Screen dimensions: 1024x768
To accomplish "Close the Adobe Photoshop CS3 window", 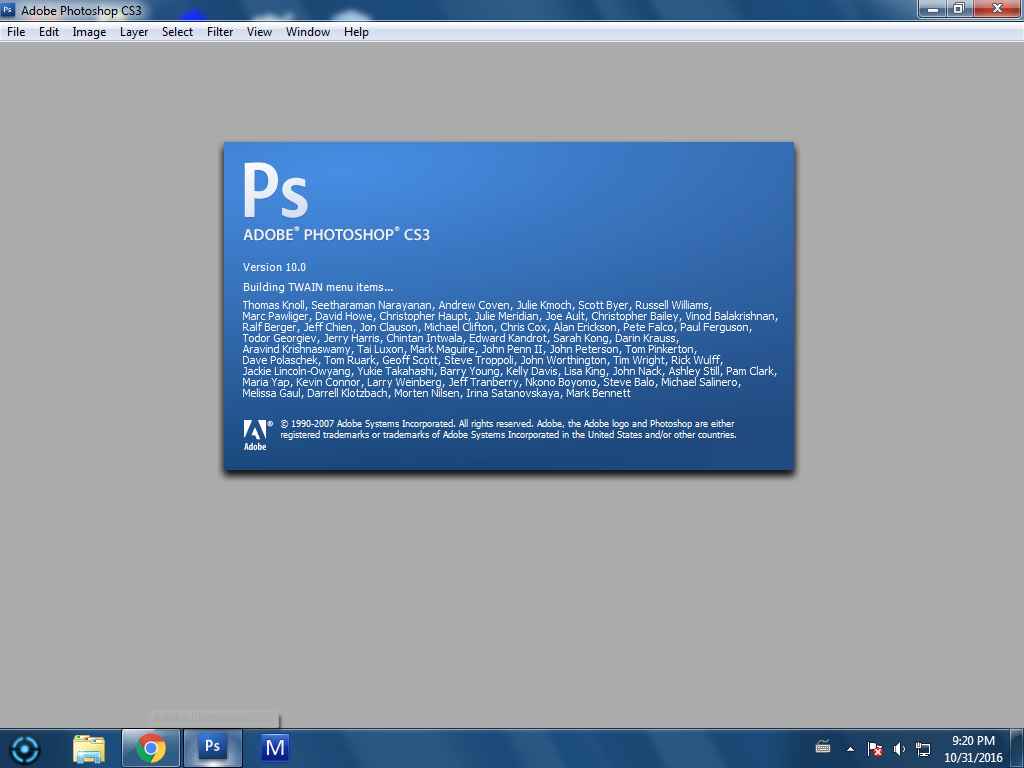I will (997, 8).
